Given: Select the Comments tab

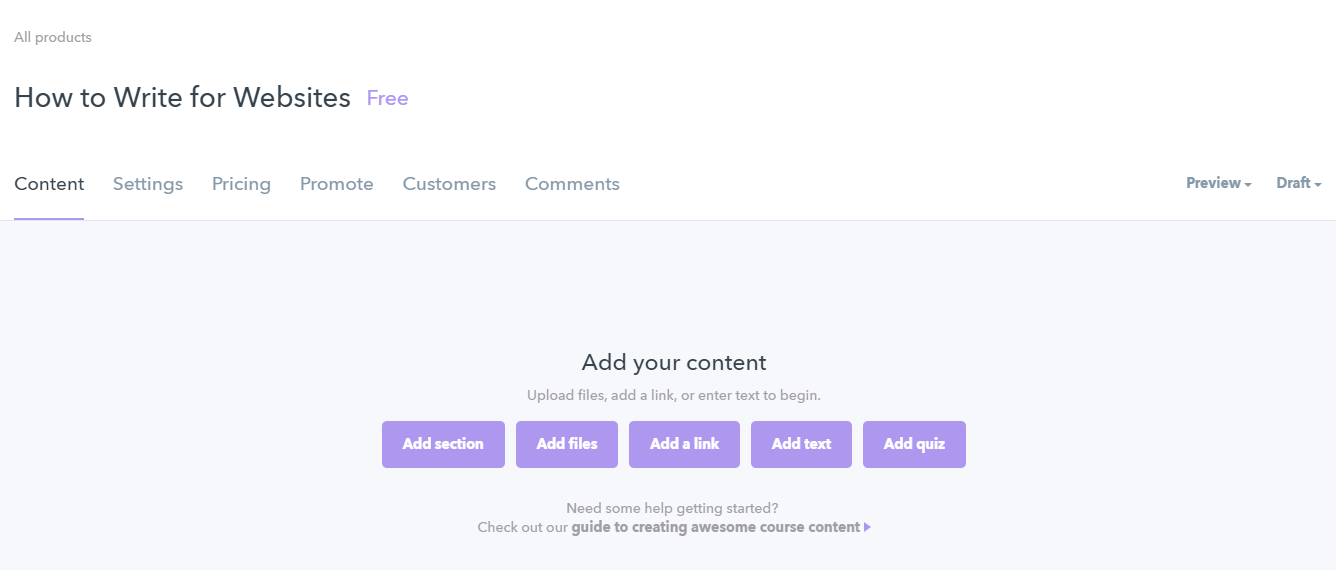Looking at the screenshot, I should [572, 184].
